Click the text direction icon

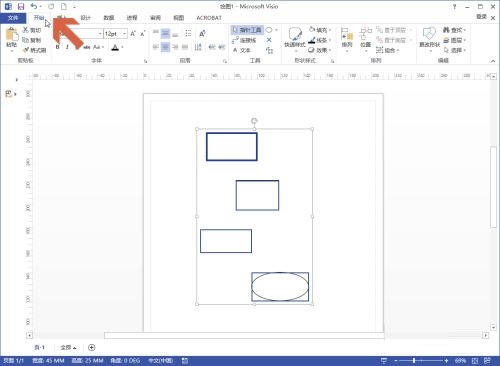tap(198, 47)
